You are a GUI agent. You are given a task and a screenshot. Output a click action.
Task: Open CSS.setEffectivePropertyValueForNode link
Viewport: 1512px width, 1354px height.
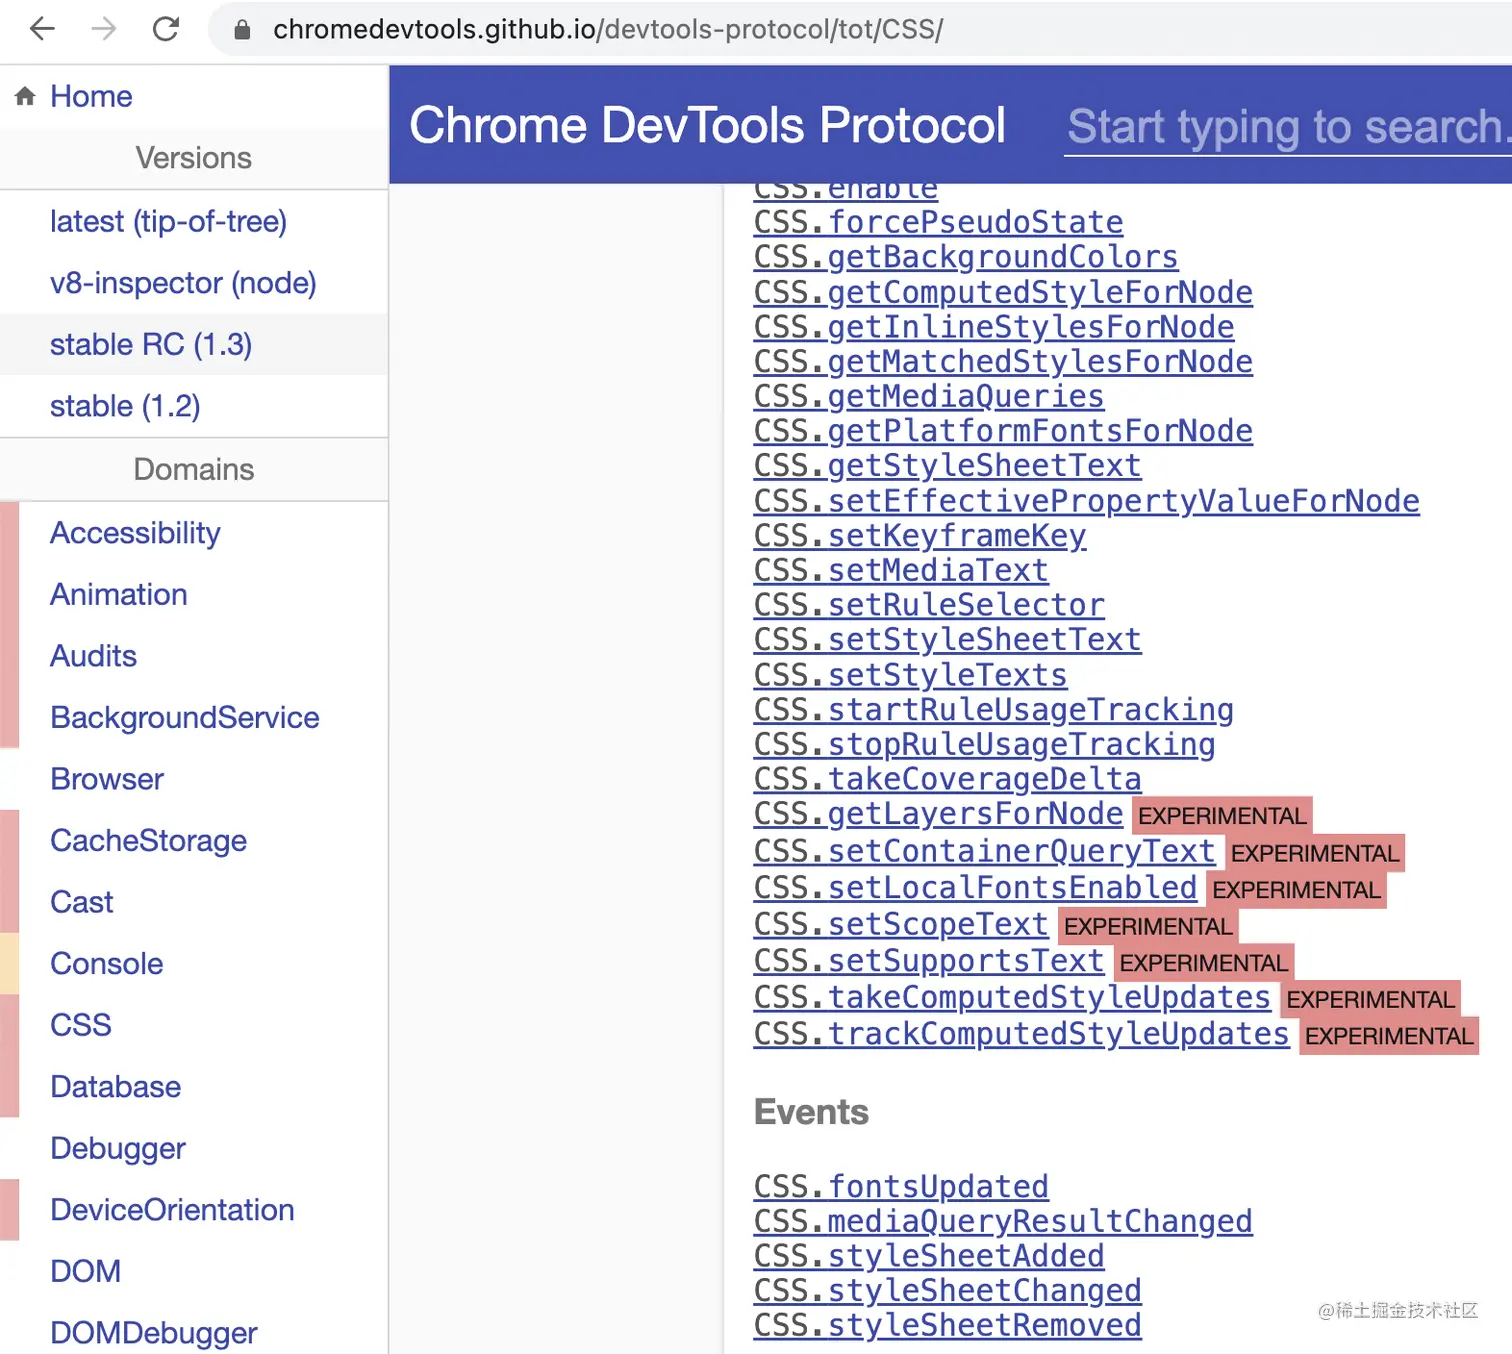pos(1086,501)
